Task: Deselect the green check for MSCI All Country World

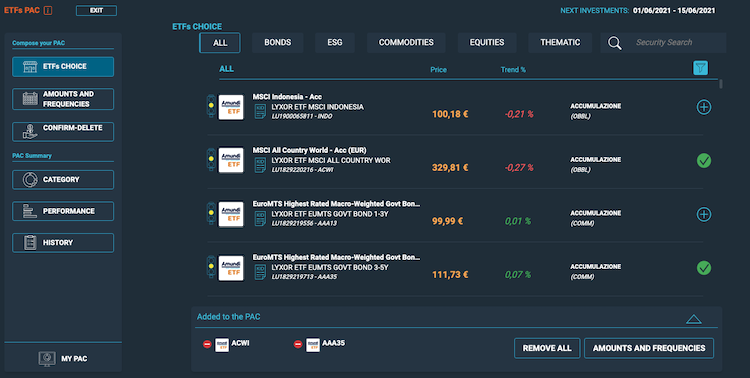Action: pyautogui.click(x=704, y=161)
